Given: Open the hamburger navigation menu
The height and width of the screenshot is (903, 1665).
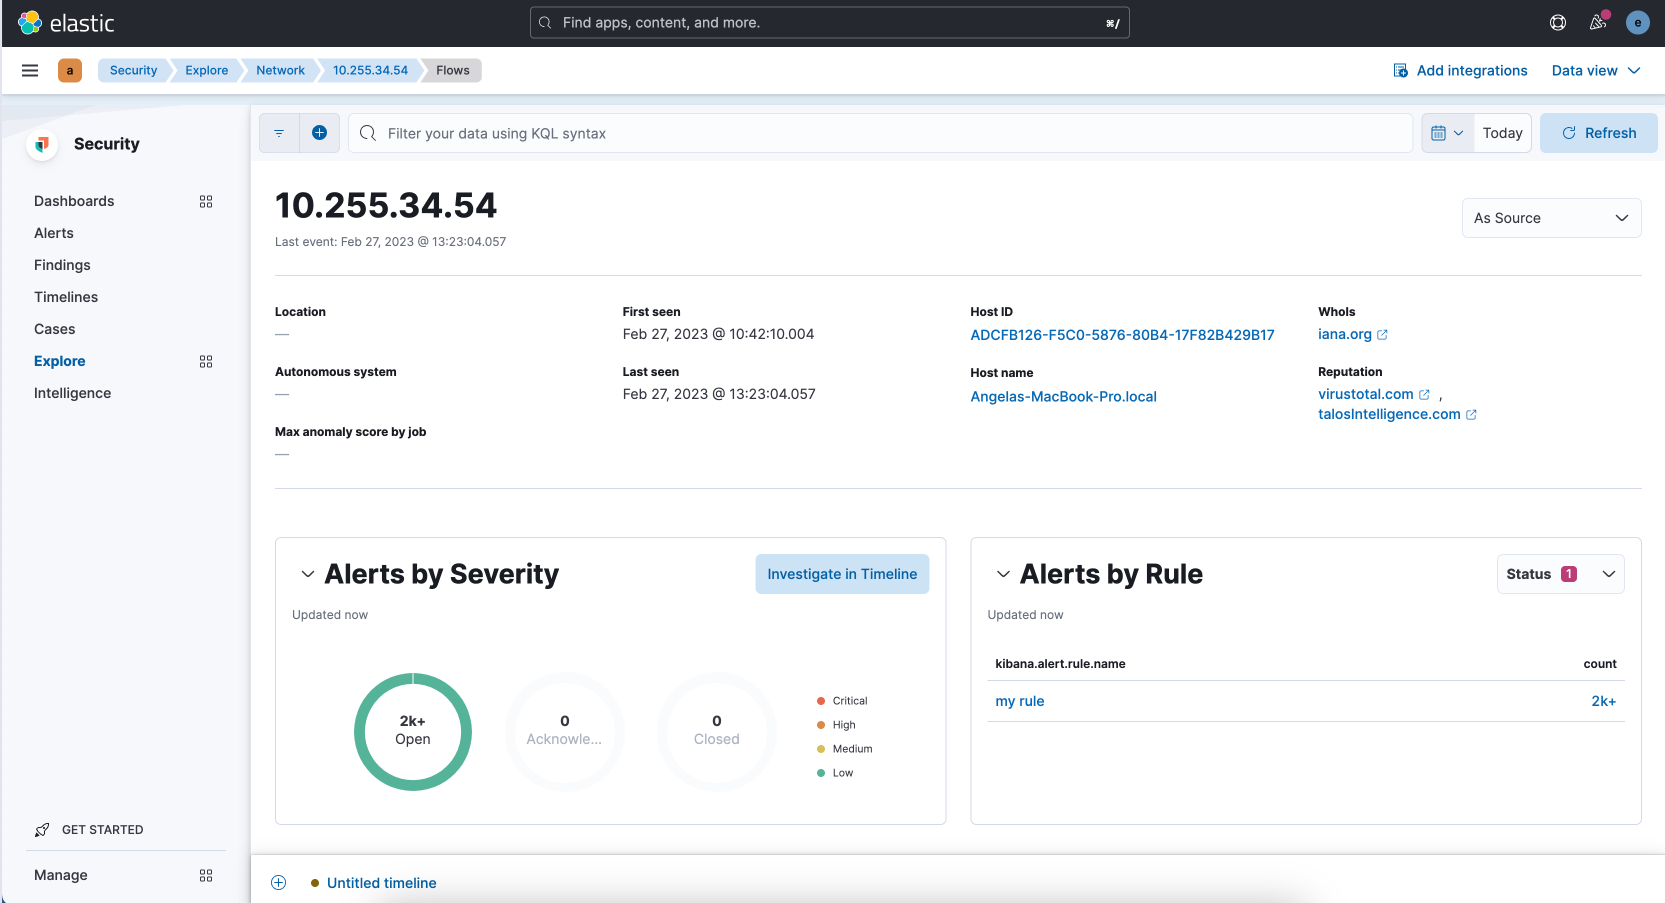Looking at the screenshot, I should coord(30,70).
